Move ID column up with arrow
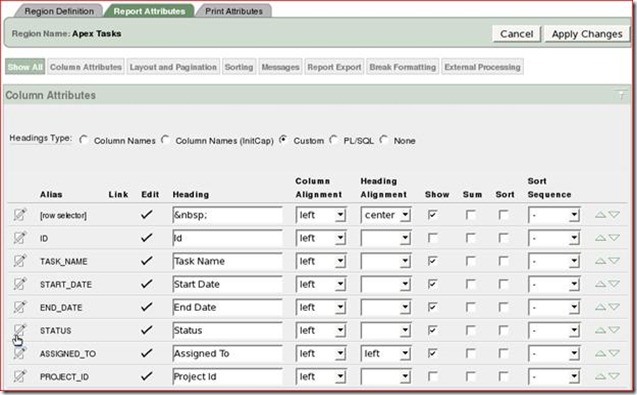 point(600,238)
